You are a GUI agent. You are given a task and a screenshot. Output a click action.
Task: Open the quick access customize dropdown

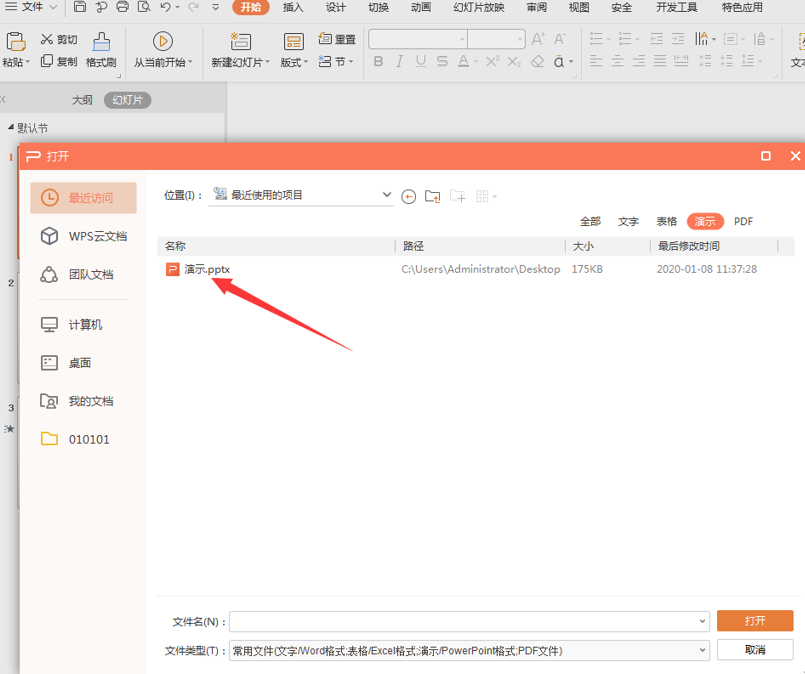[216, 7]
